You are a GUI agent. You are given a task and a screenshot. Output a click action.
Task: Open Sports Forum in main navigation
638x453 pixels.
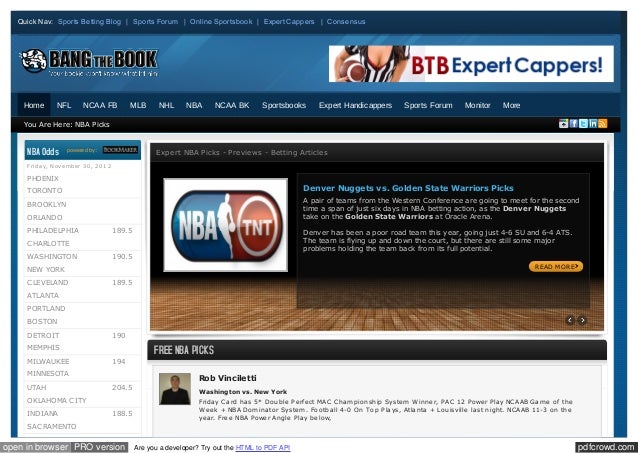(x=428, y=105)
